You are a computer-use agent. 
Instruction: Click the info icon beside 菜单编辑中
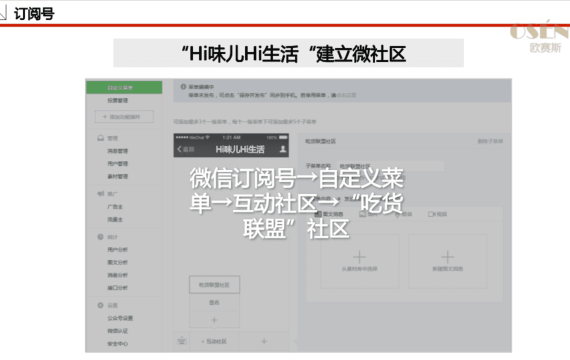183,87
